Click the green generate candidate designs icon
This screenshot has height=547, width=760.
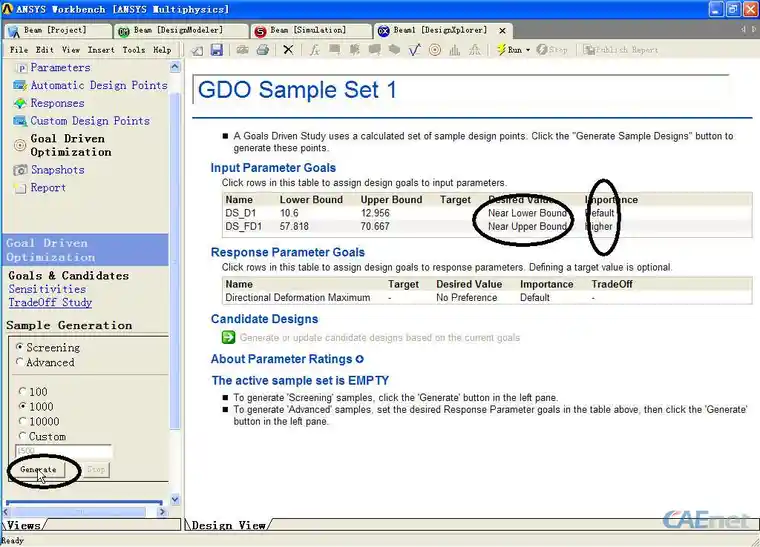click(x=228, y=337)
